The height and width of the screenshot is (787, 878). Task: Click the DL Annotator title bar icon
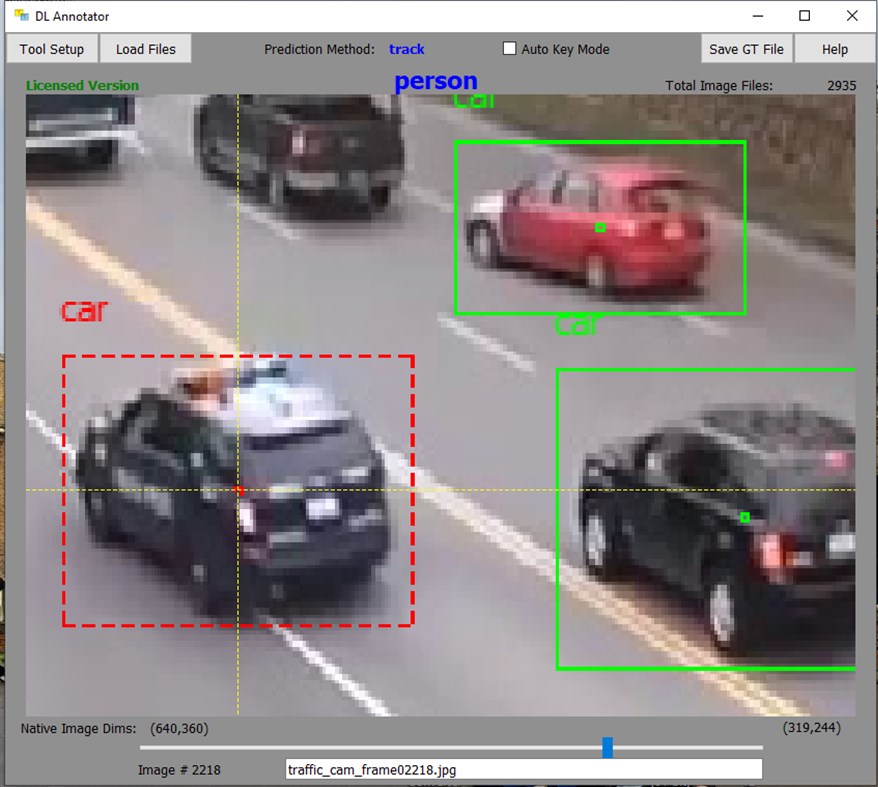pos(22,16)
